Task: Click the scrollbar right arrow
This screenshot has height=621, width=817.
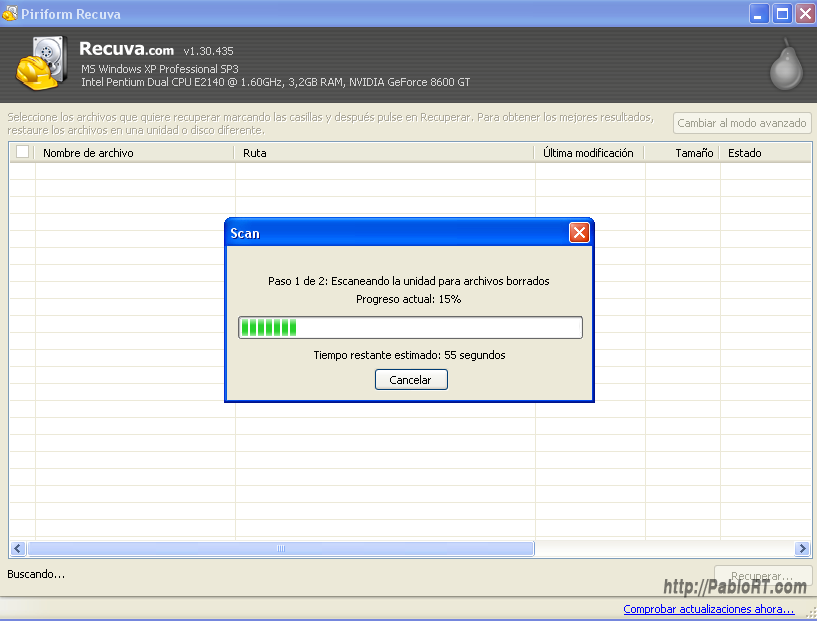Action: [x=802, y=549]
